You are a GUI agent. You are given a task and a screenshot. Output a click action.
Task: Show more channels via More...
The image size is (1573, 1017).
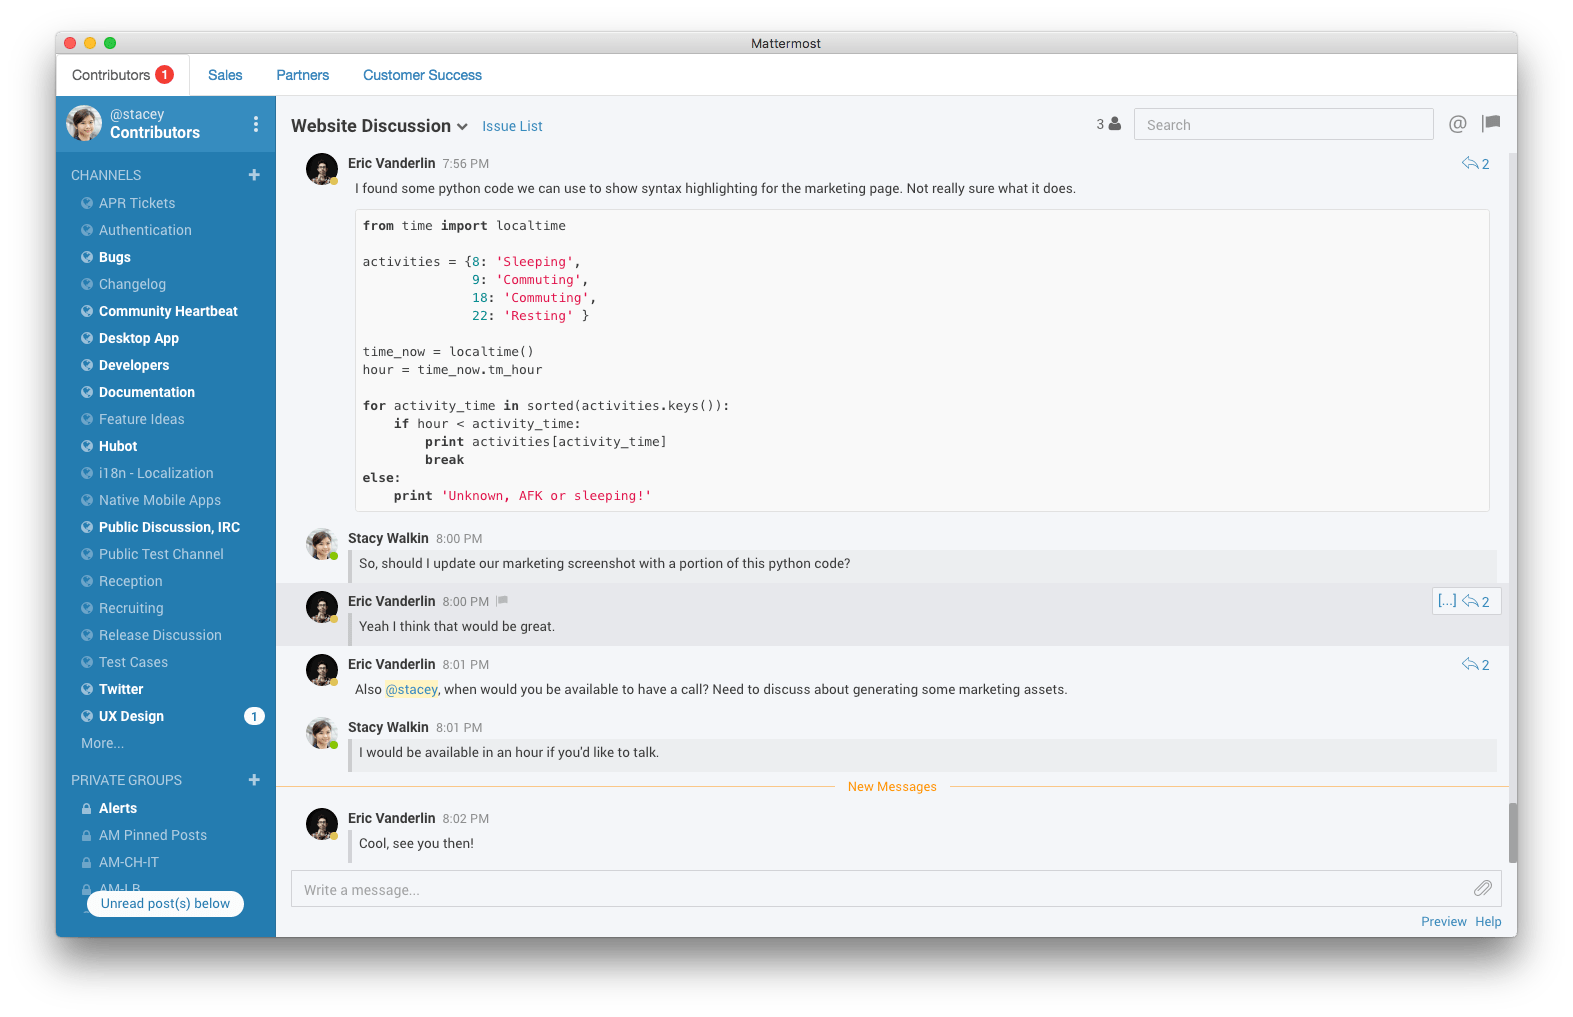point(102,743)
